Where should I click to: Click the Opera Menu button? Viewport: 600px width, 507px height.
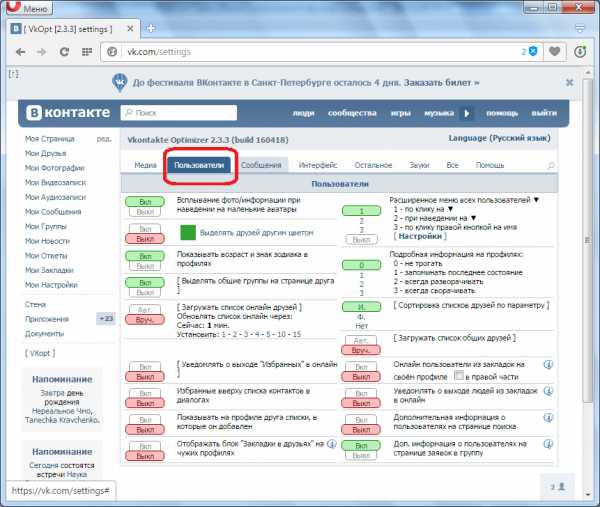point(30,8)
